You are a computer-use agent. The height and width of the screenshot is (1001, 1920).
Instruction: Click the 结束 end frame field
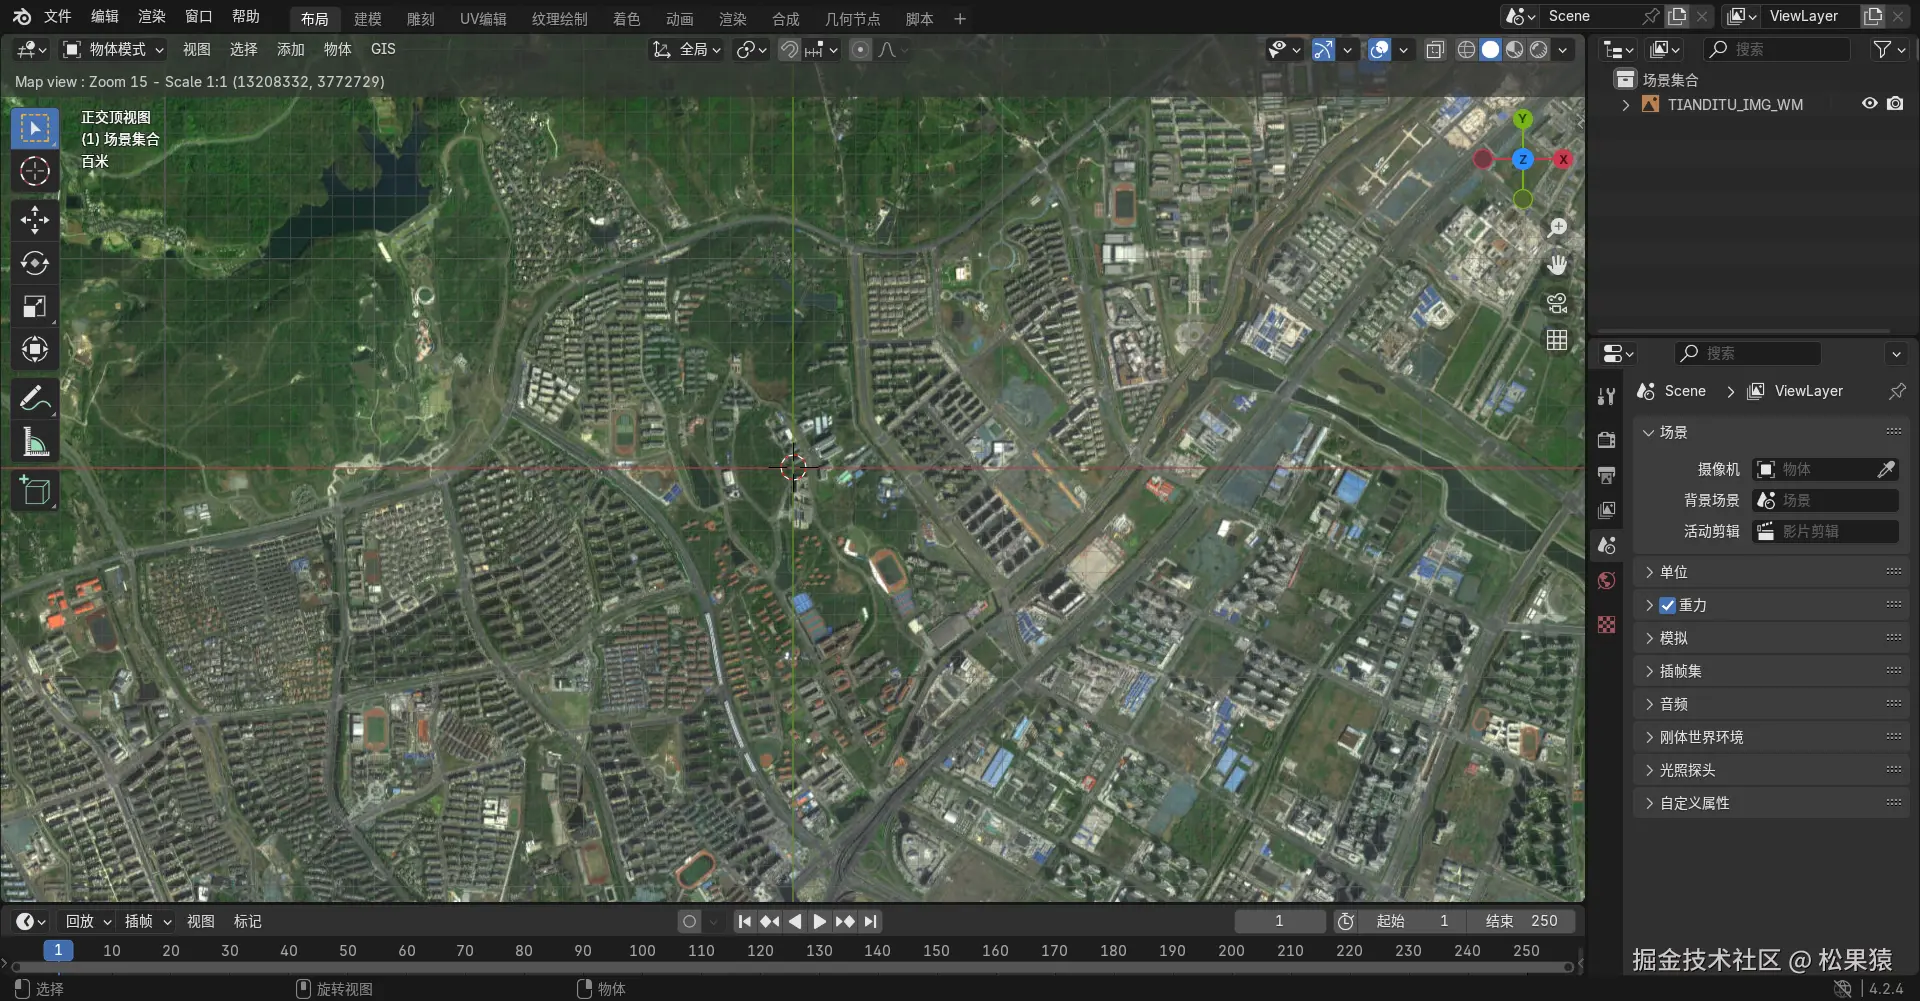coord(1521,921)
